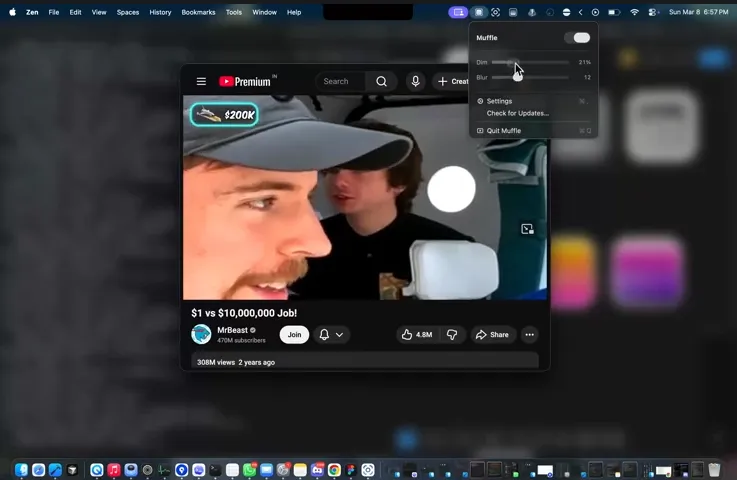The height and width of the screenshot is (480, 737).
Task: Open MrBeast's channel avatar
Action: [x=202, y=335]
